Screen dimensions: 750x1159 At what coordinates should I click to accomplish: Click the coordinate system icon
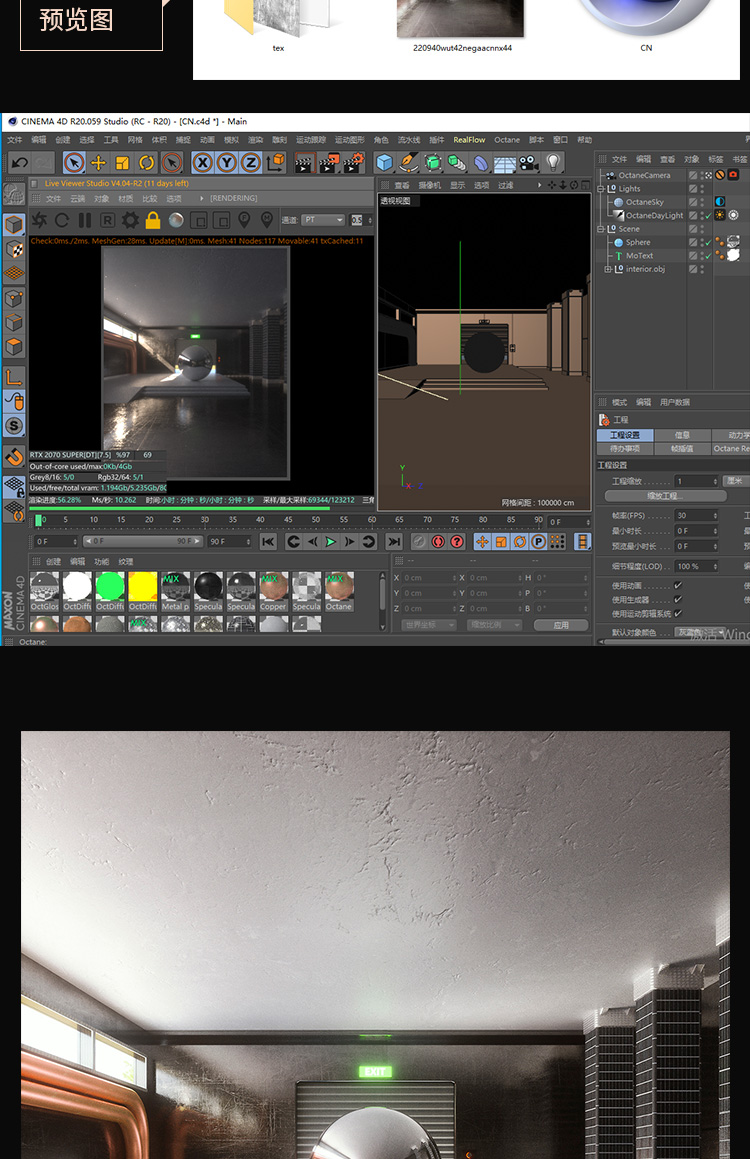click(275, 162)
